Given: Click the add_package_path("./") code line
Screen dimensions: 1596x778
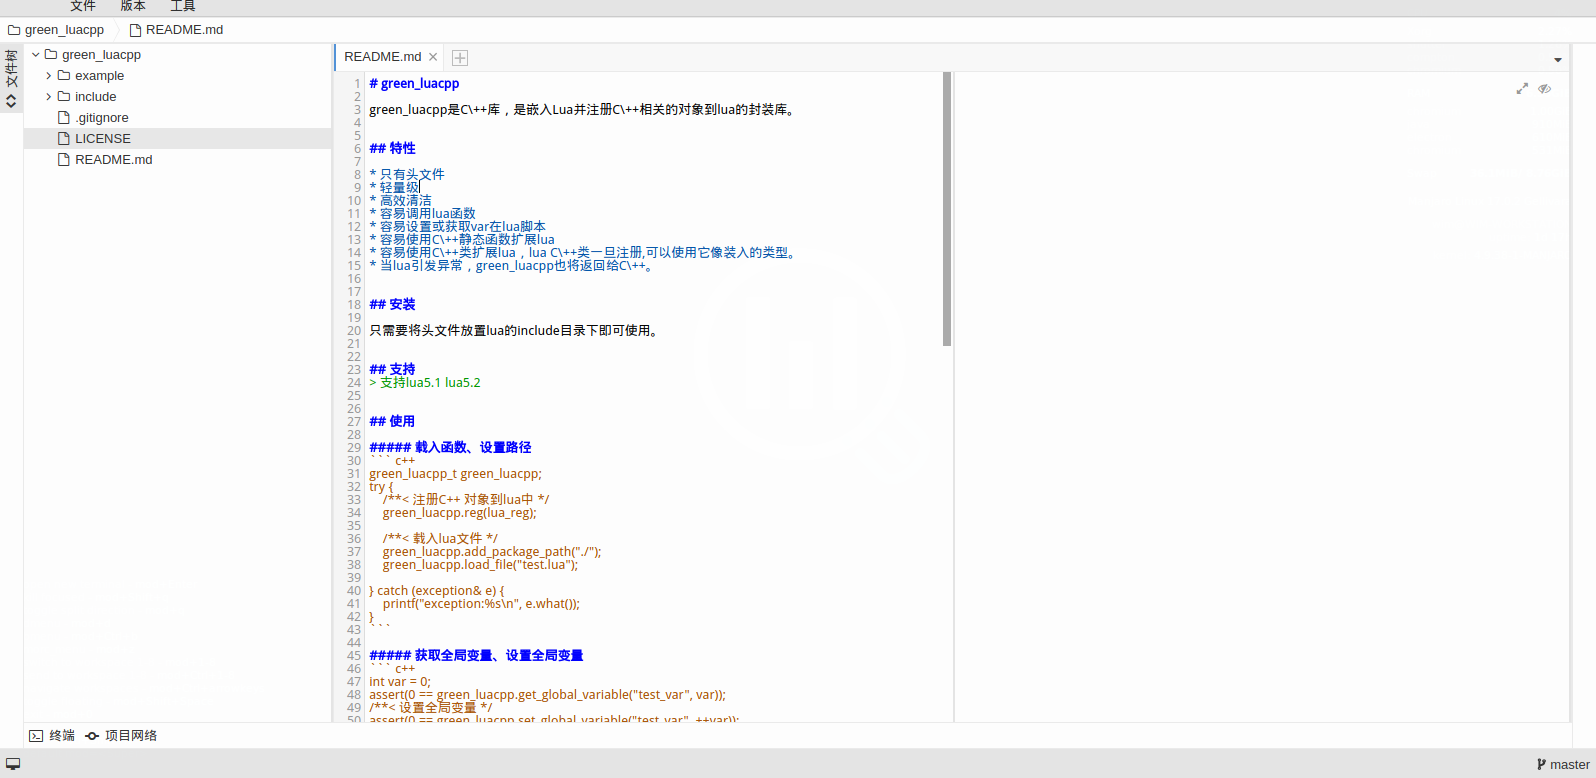Looking at the screenshot, I should click(x=492, y=552).
